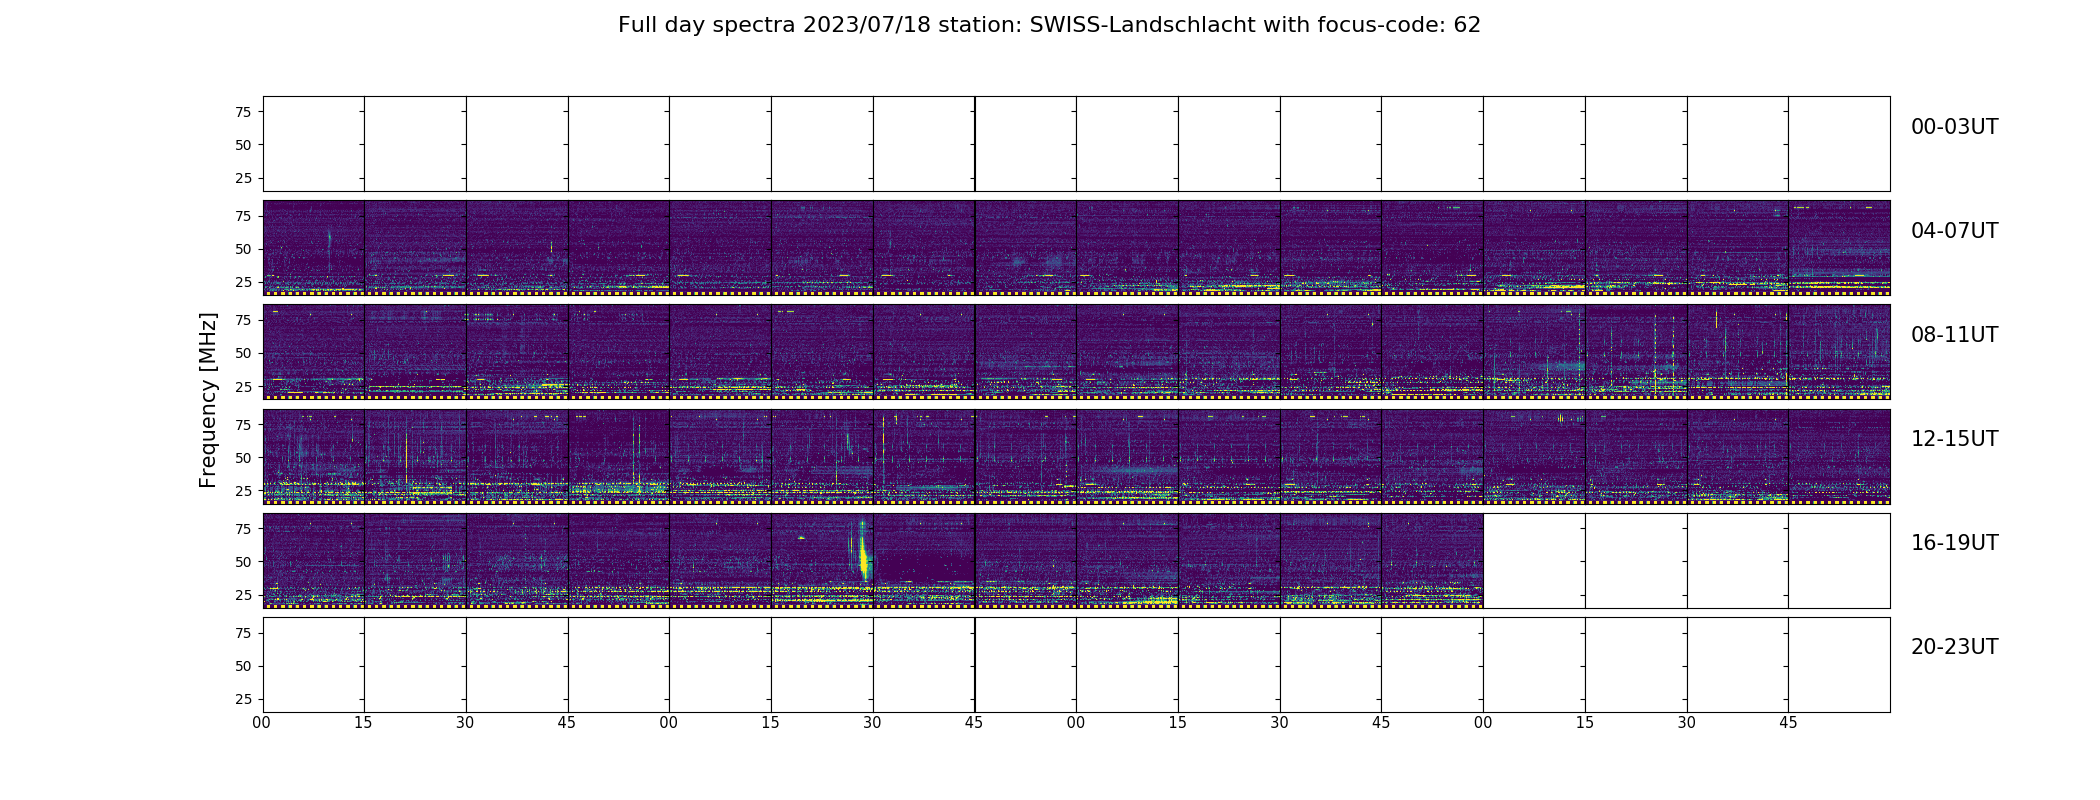Click the 50 tick label of the 20-23UT row
Image resolution: width=2100 pixels, height=800 pixels.
click(x=243, y=666)
